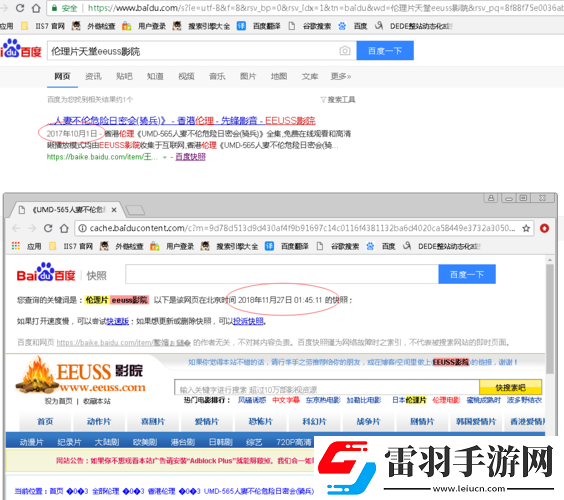Open the apps grid icon in the lower bookmarks bar

click(15, 246)
